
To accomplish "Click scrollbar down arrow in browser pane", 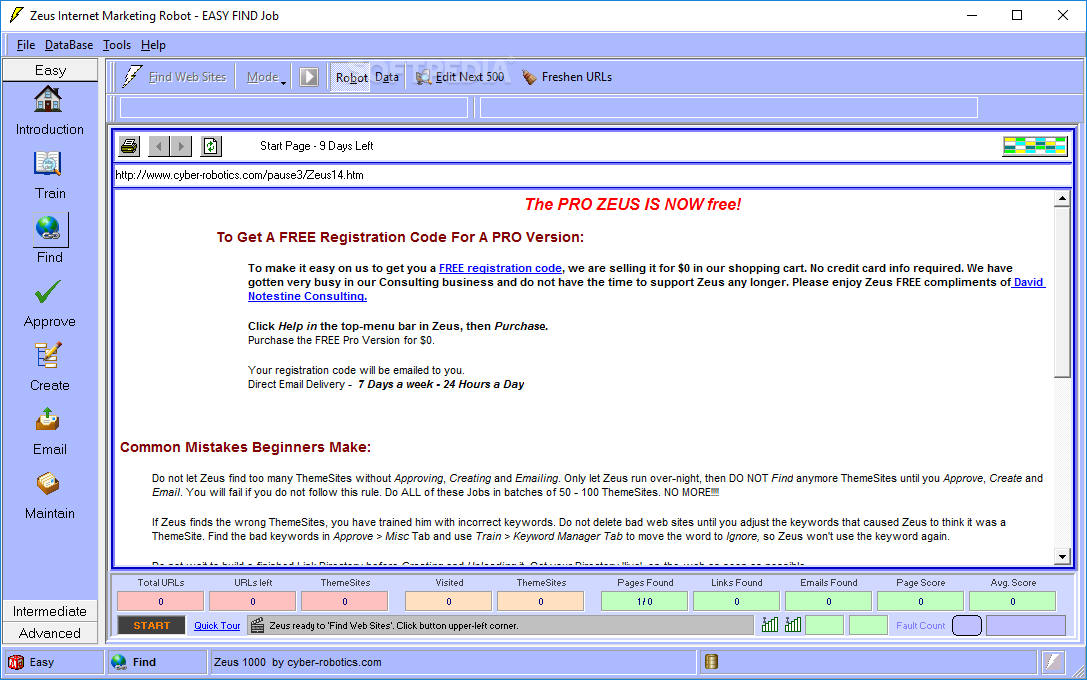I will coord(1062,556).
